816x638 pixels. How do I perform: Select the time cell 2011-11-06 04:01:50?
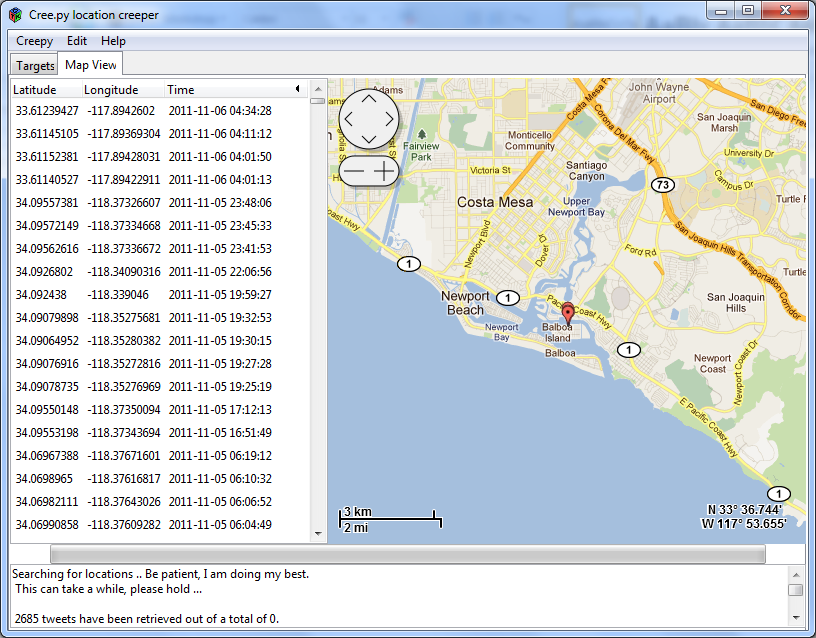pos(220,157)
